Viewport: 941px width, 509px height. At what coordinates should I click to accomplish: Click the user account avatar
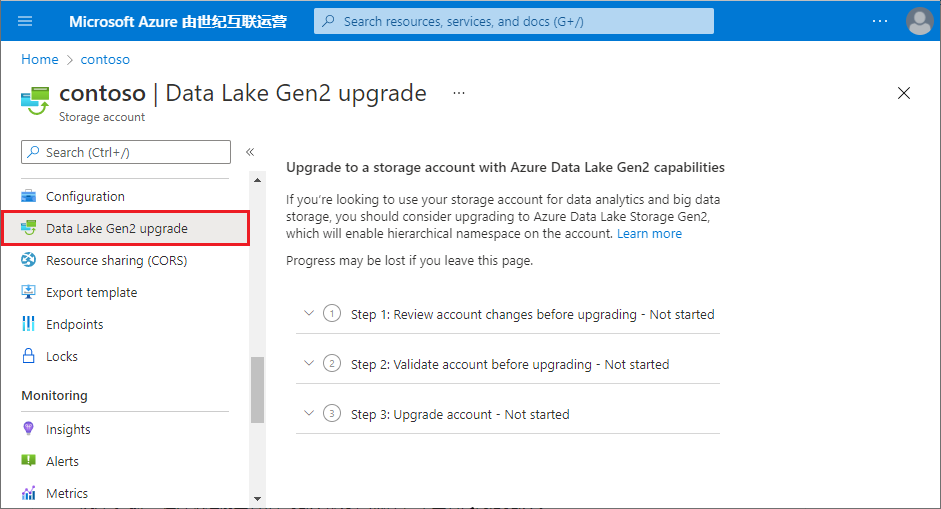(x=919, y=21)
